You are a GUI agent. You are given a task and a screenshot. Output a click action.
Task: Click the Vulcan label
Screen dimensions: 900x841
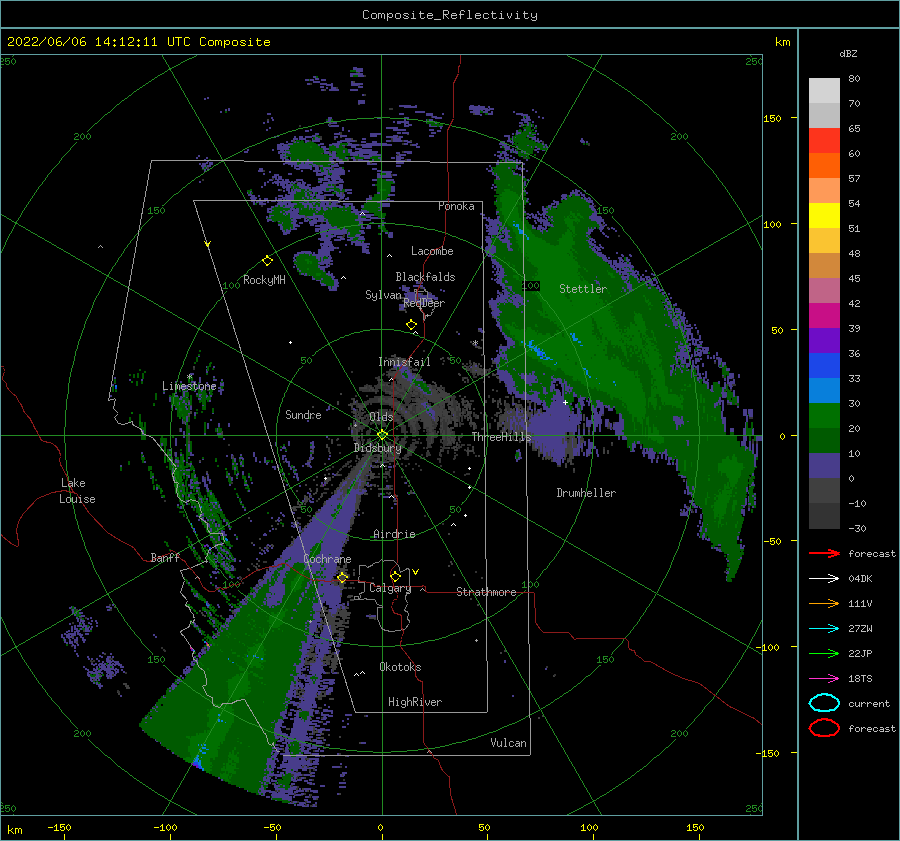(508, 743)
